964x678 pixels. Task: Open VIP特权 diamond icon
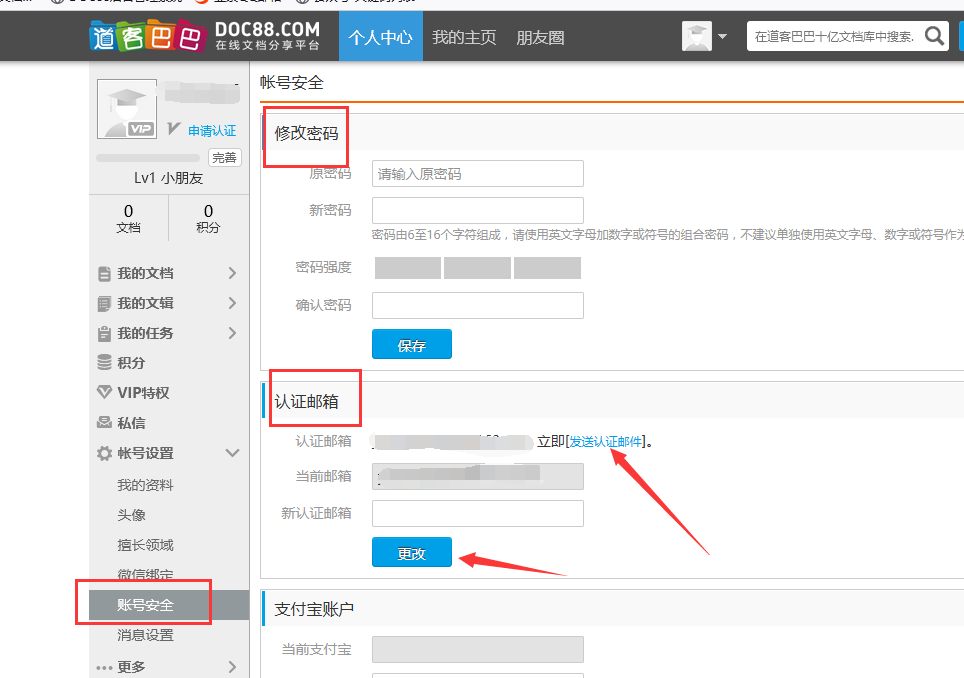(104, 393)
